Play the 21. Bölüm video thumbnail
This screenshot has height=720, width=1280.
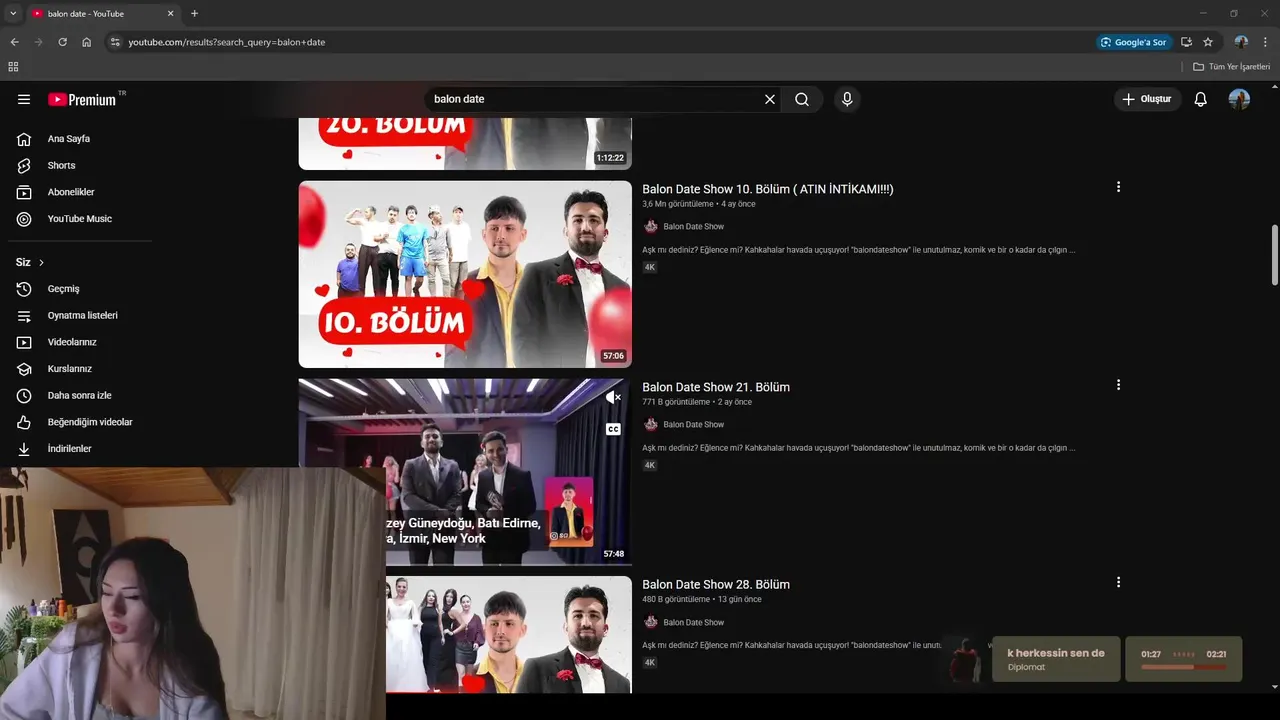[465, 471]
